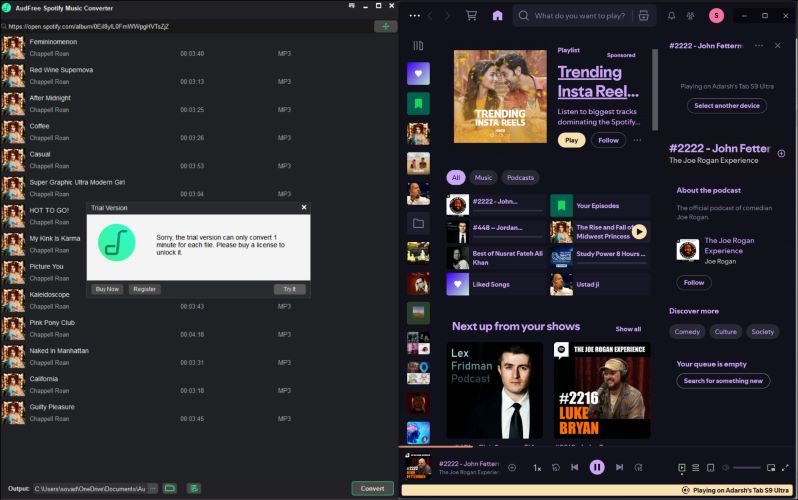Open Friend Activity icon

coord(690,16)
